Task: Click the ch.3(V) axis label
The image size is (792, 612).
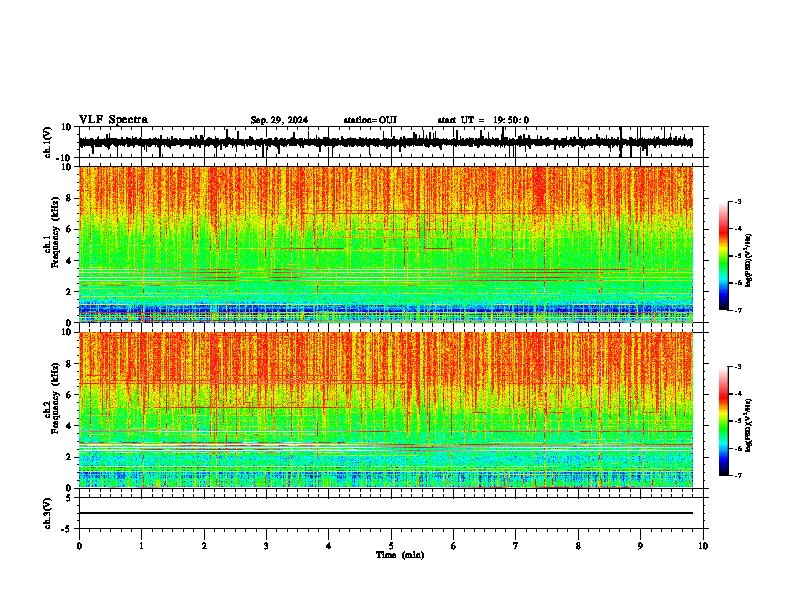Action: [48, 513]
